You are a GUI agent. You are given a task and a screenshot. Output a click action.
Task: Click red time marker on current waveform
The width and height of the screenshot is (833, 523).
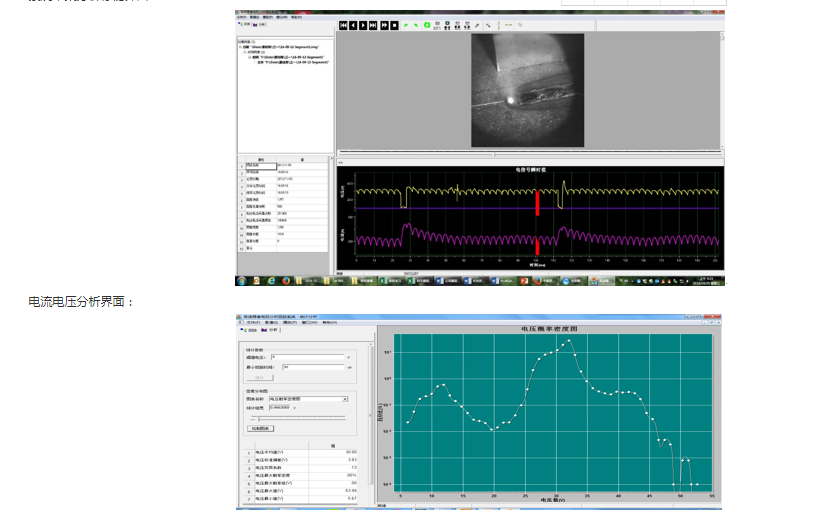tap(537, 246)
